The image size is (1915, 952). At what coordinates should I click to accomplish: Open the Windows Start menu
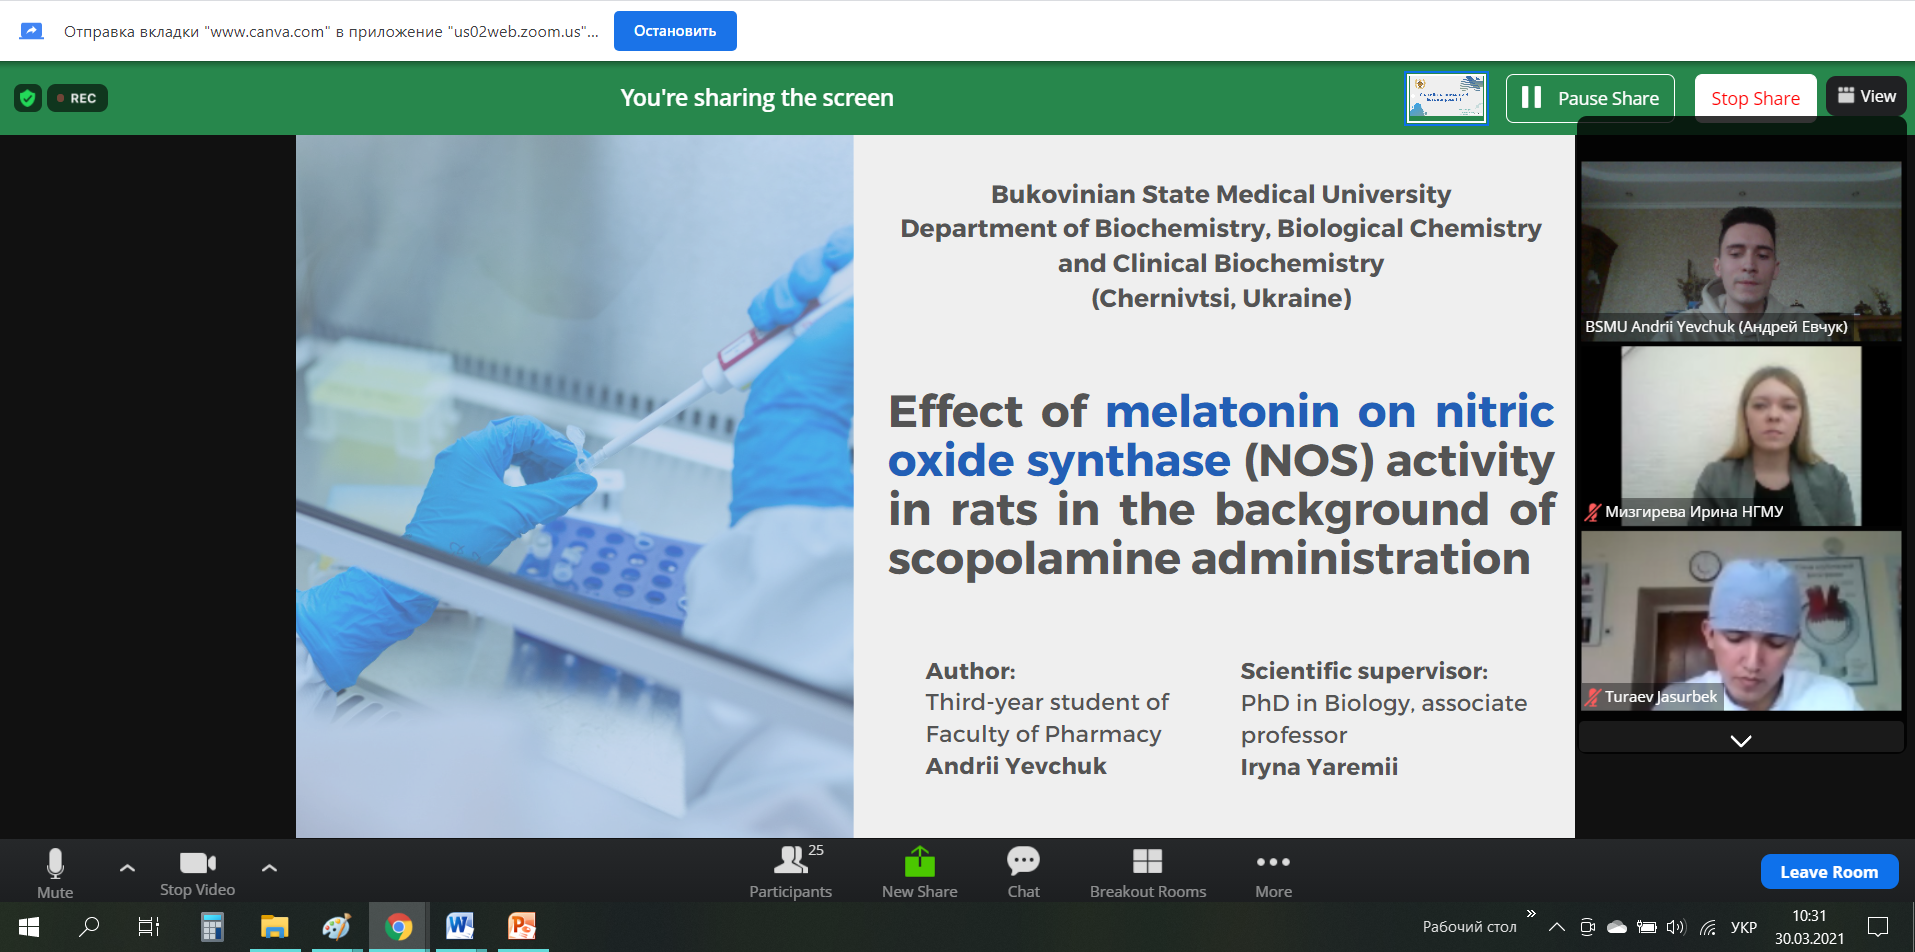pyautogui.click(x=29, y=927)
